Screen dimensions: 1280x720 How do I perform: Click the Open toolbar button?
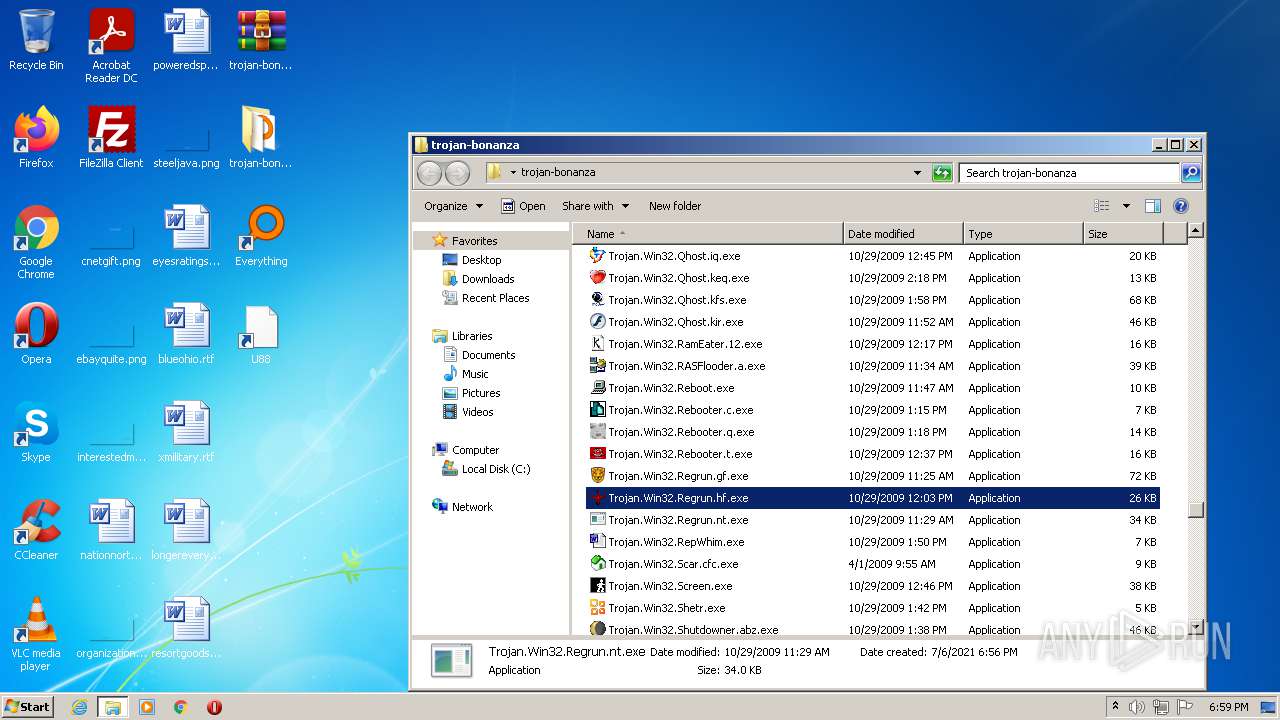[523, 206]
